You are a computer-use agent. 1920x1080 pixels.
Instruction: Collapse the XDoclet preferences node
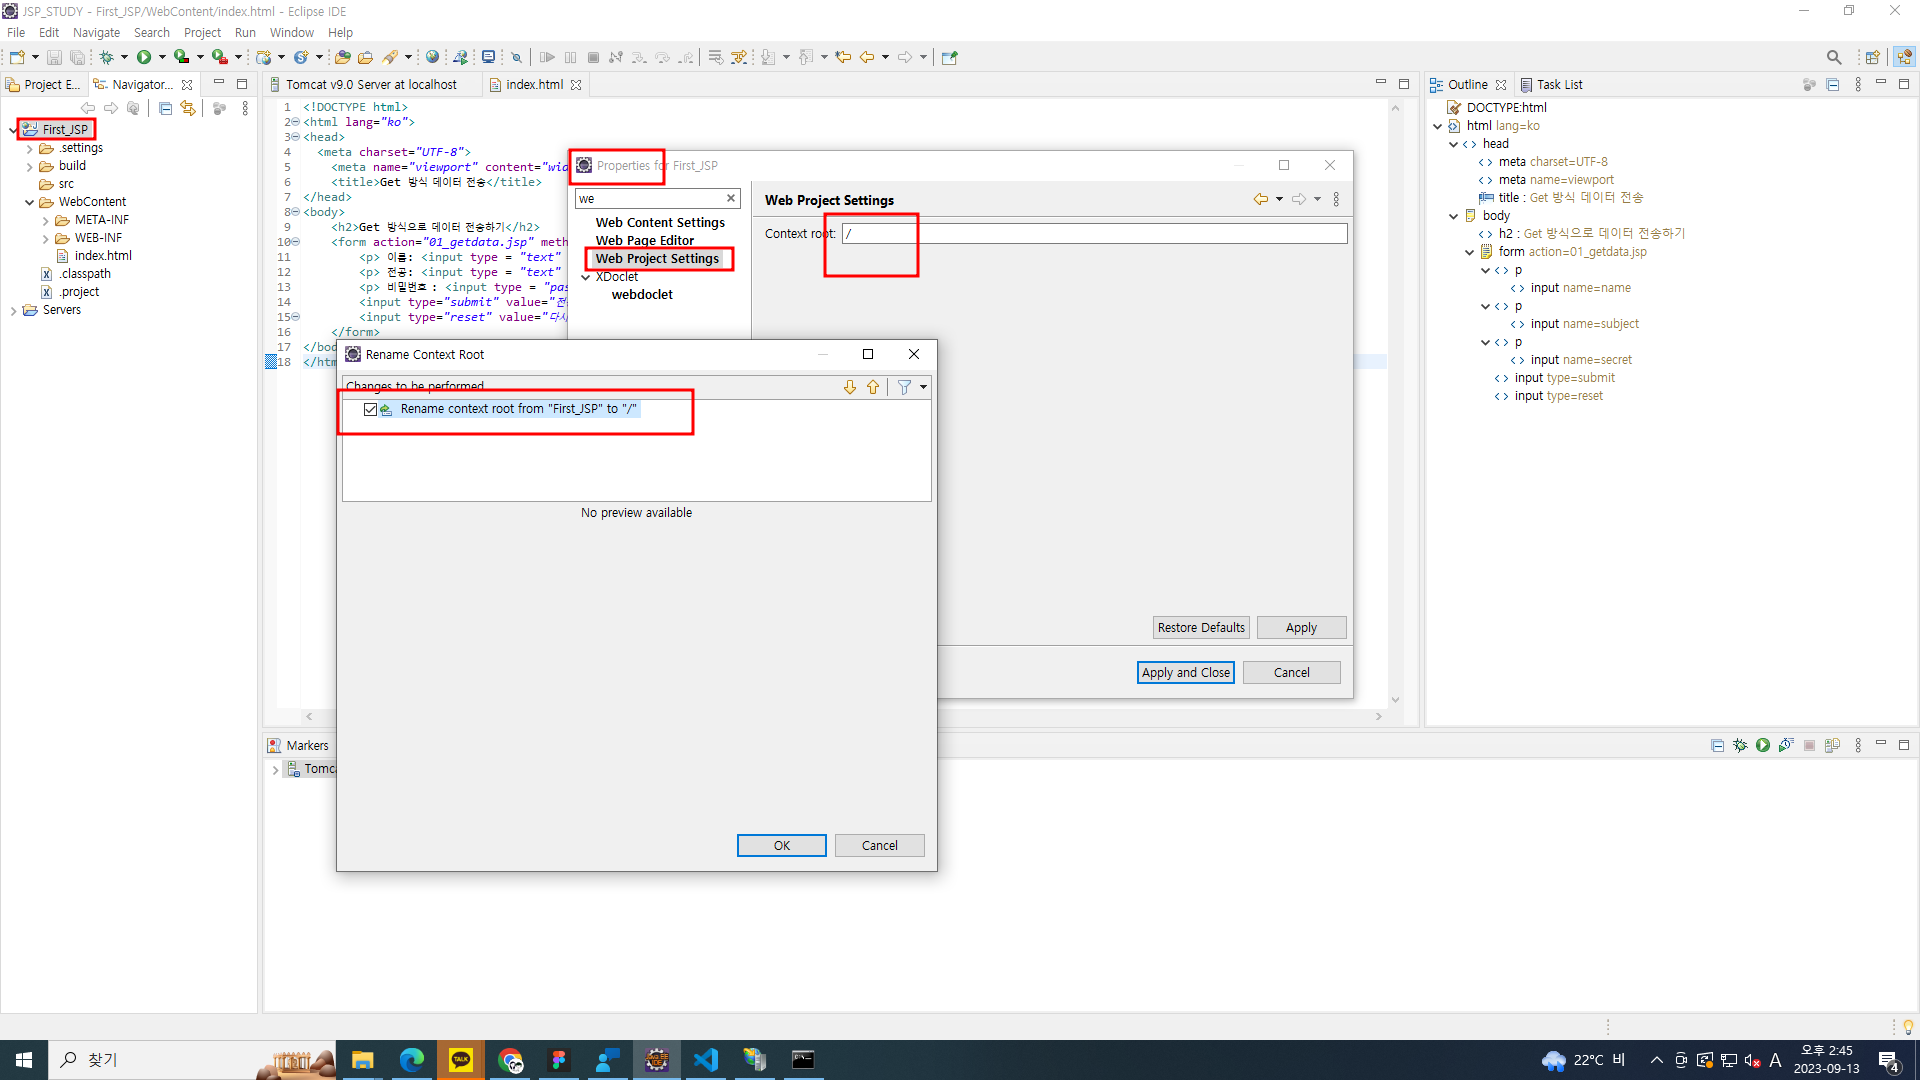click(x=586, y=277)
